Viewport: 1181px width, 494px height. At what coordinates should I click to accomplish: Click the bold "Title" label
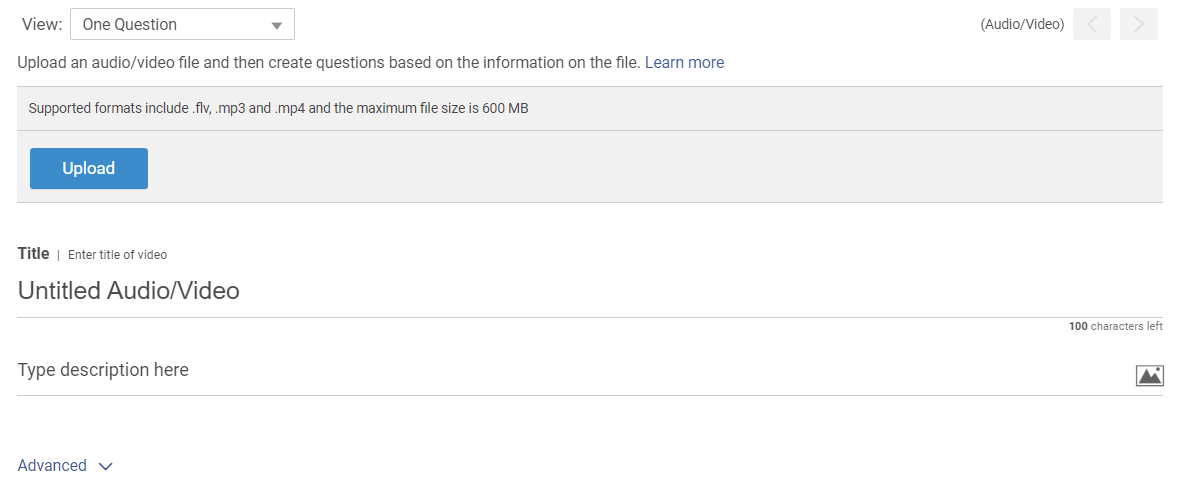coord(34,254)
